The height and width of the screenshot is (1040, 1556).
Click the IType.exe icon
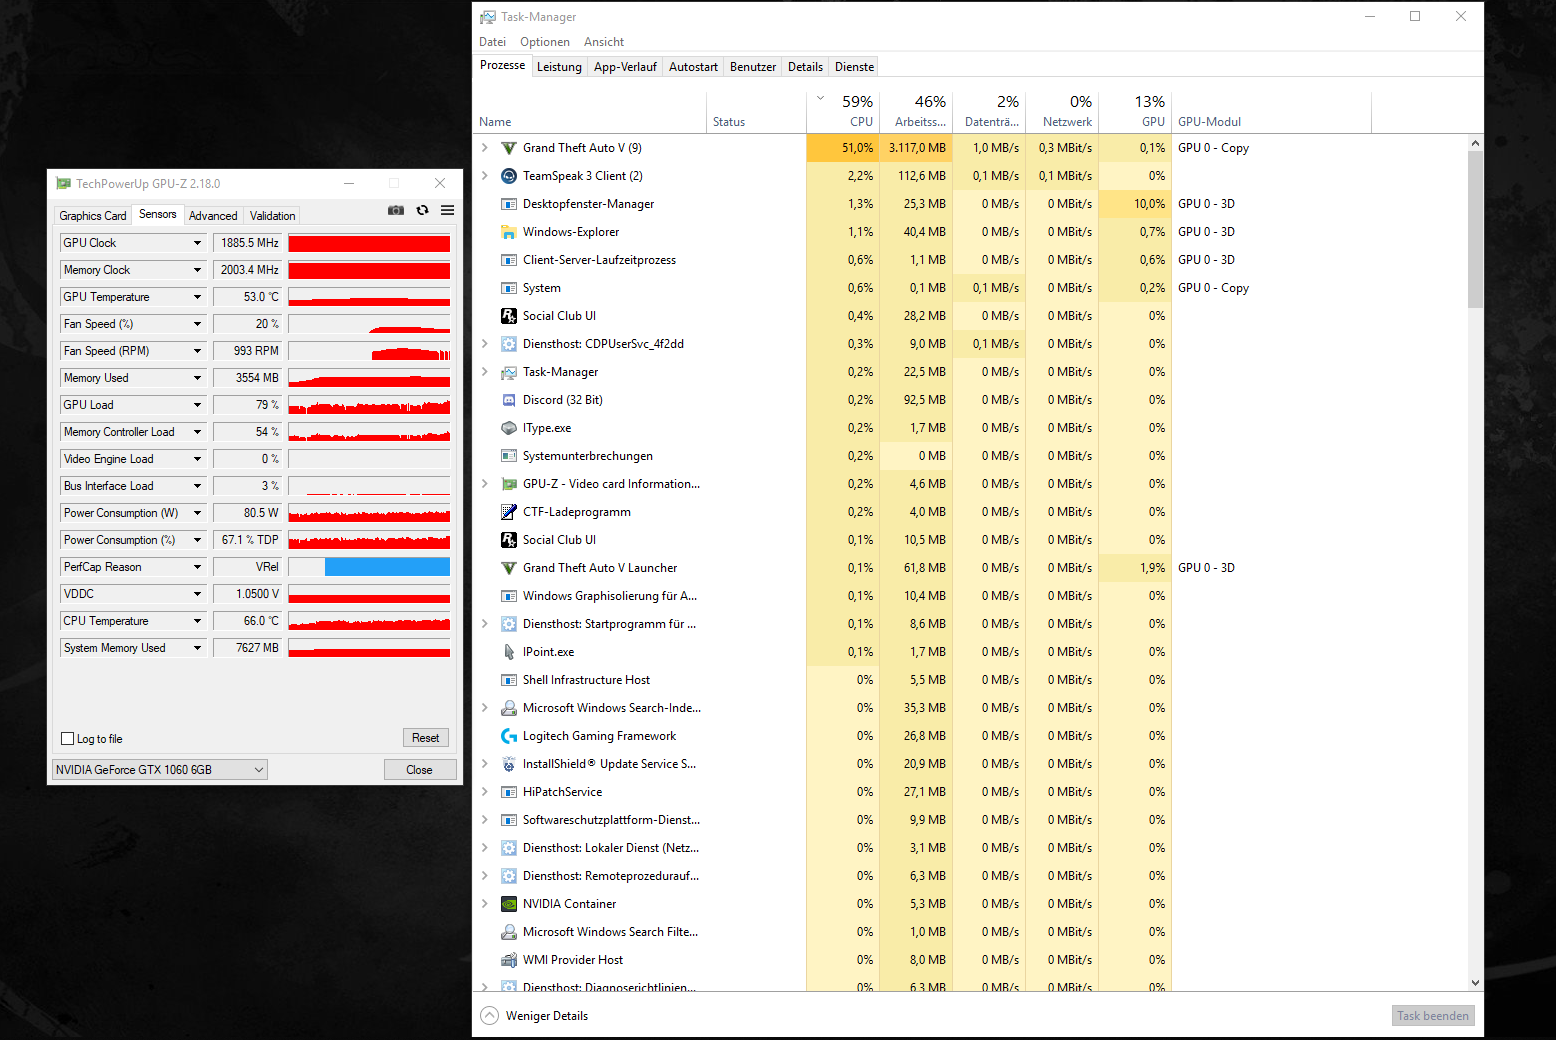click(x=508, y=428)
